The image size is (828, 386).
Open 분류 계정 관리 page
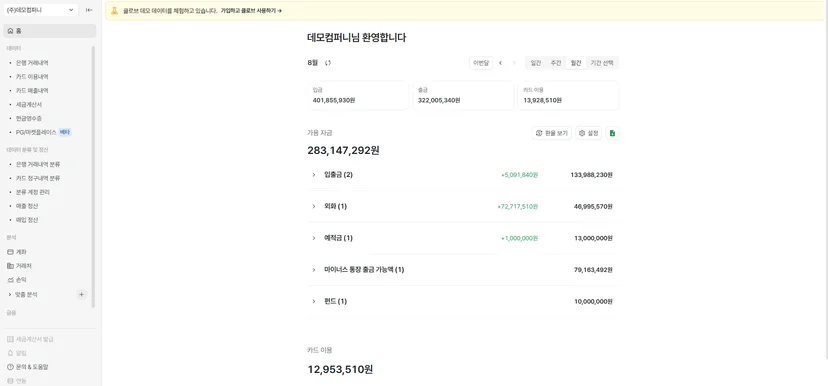33,192
